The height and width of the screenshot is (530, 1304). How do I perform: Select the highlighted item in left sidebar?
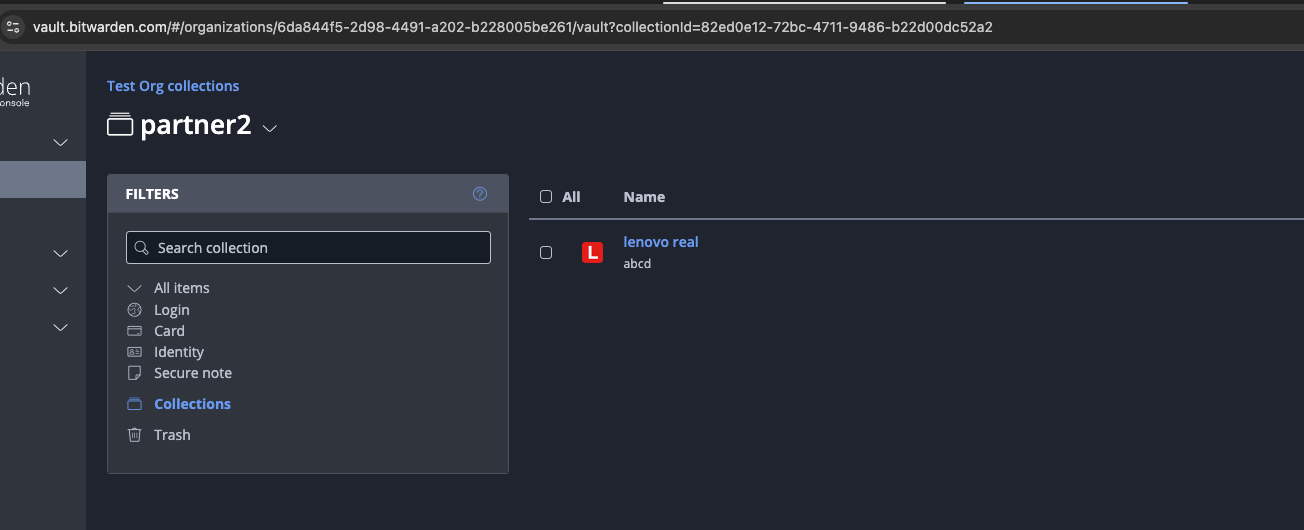tap(42, 180)
